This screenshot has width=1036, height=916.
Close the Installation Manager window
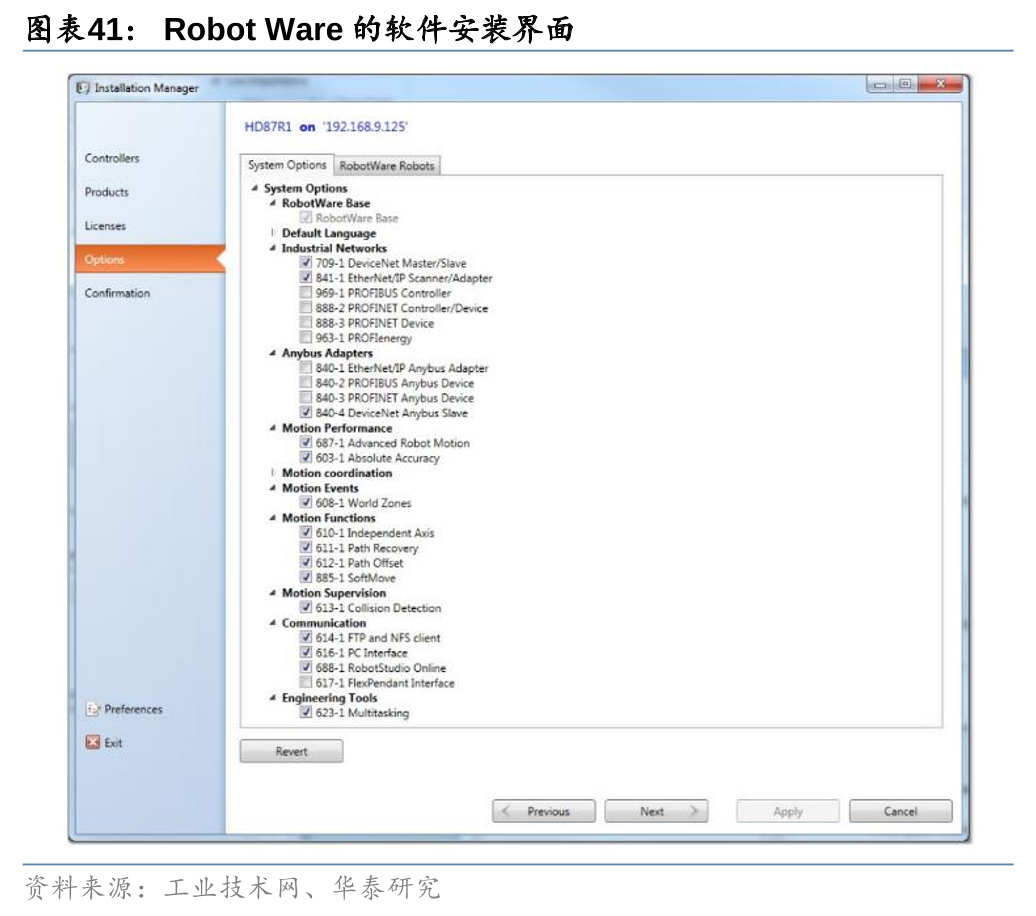point(940,85)
